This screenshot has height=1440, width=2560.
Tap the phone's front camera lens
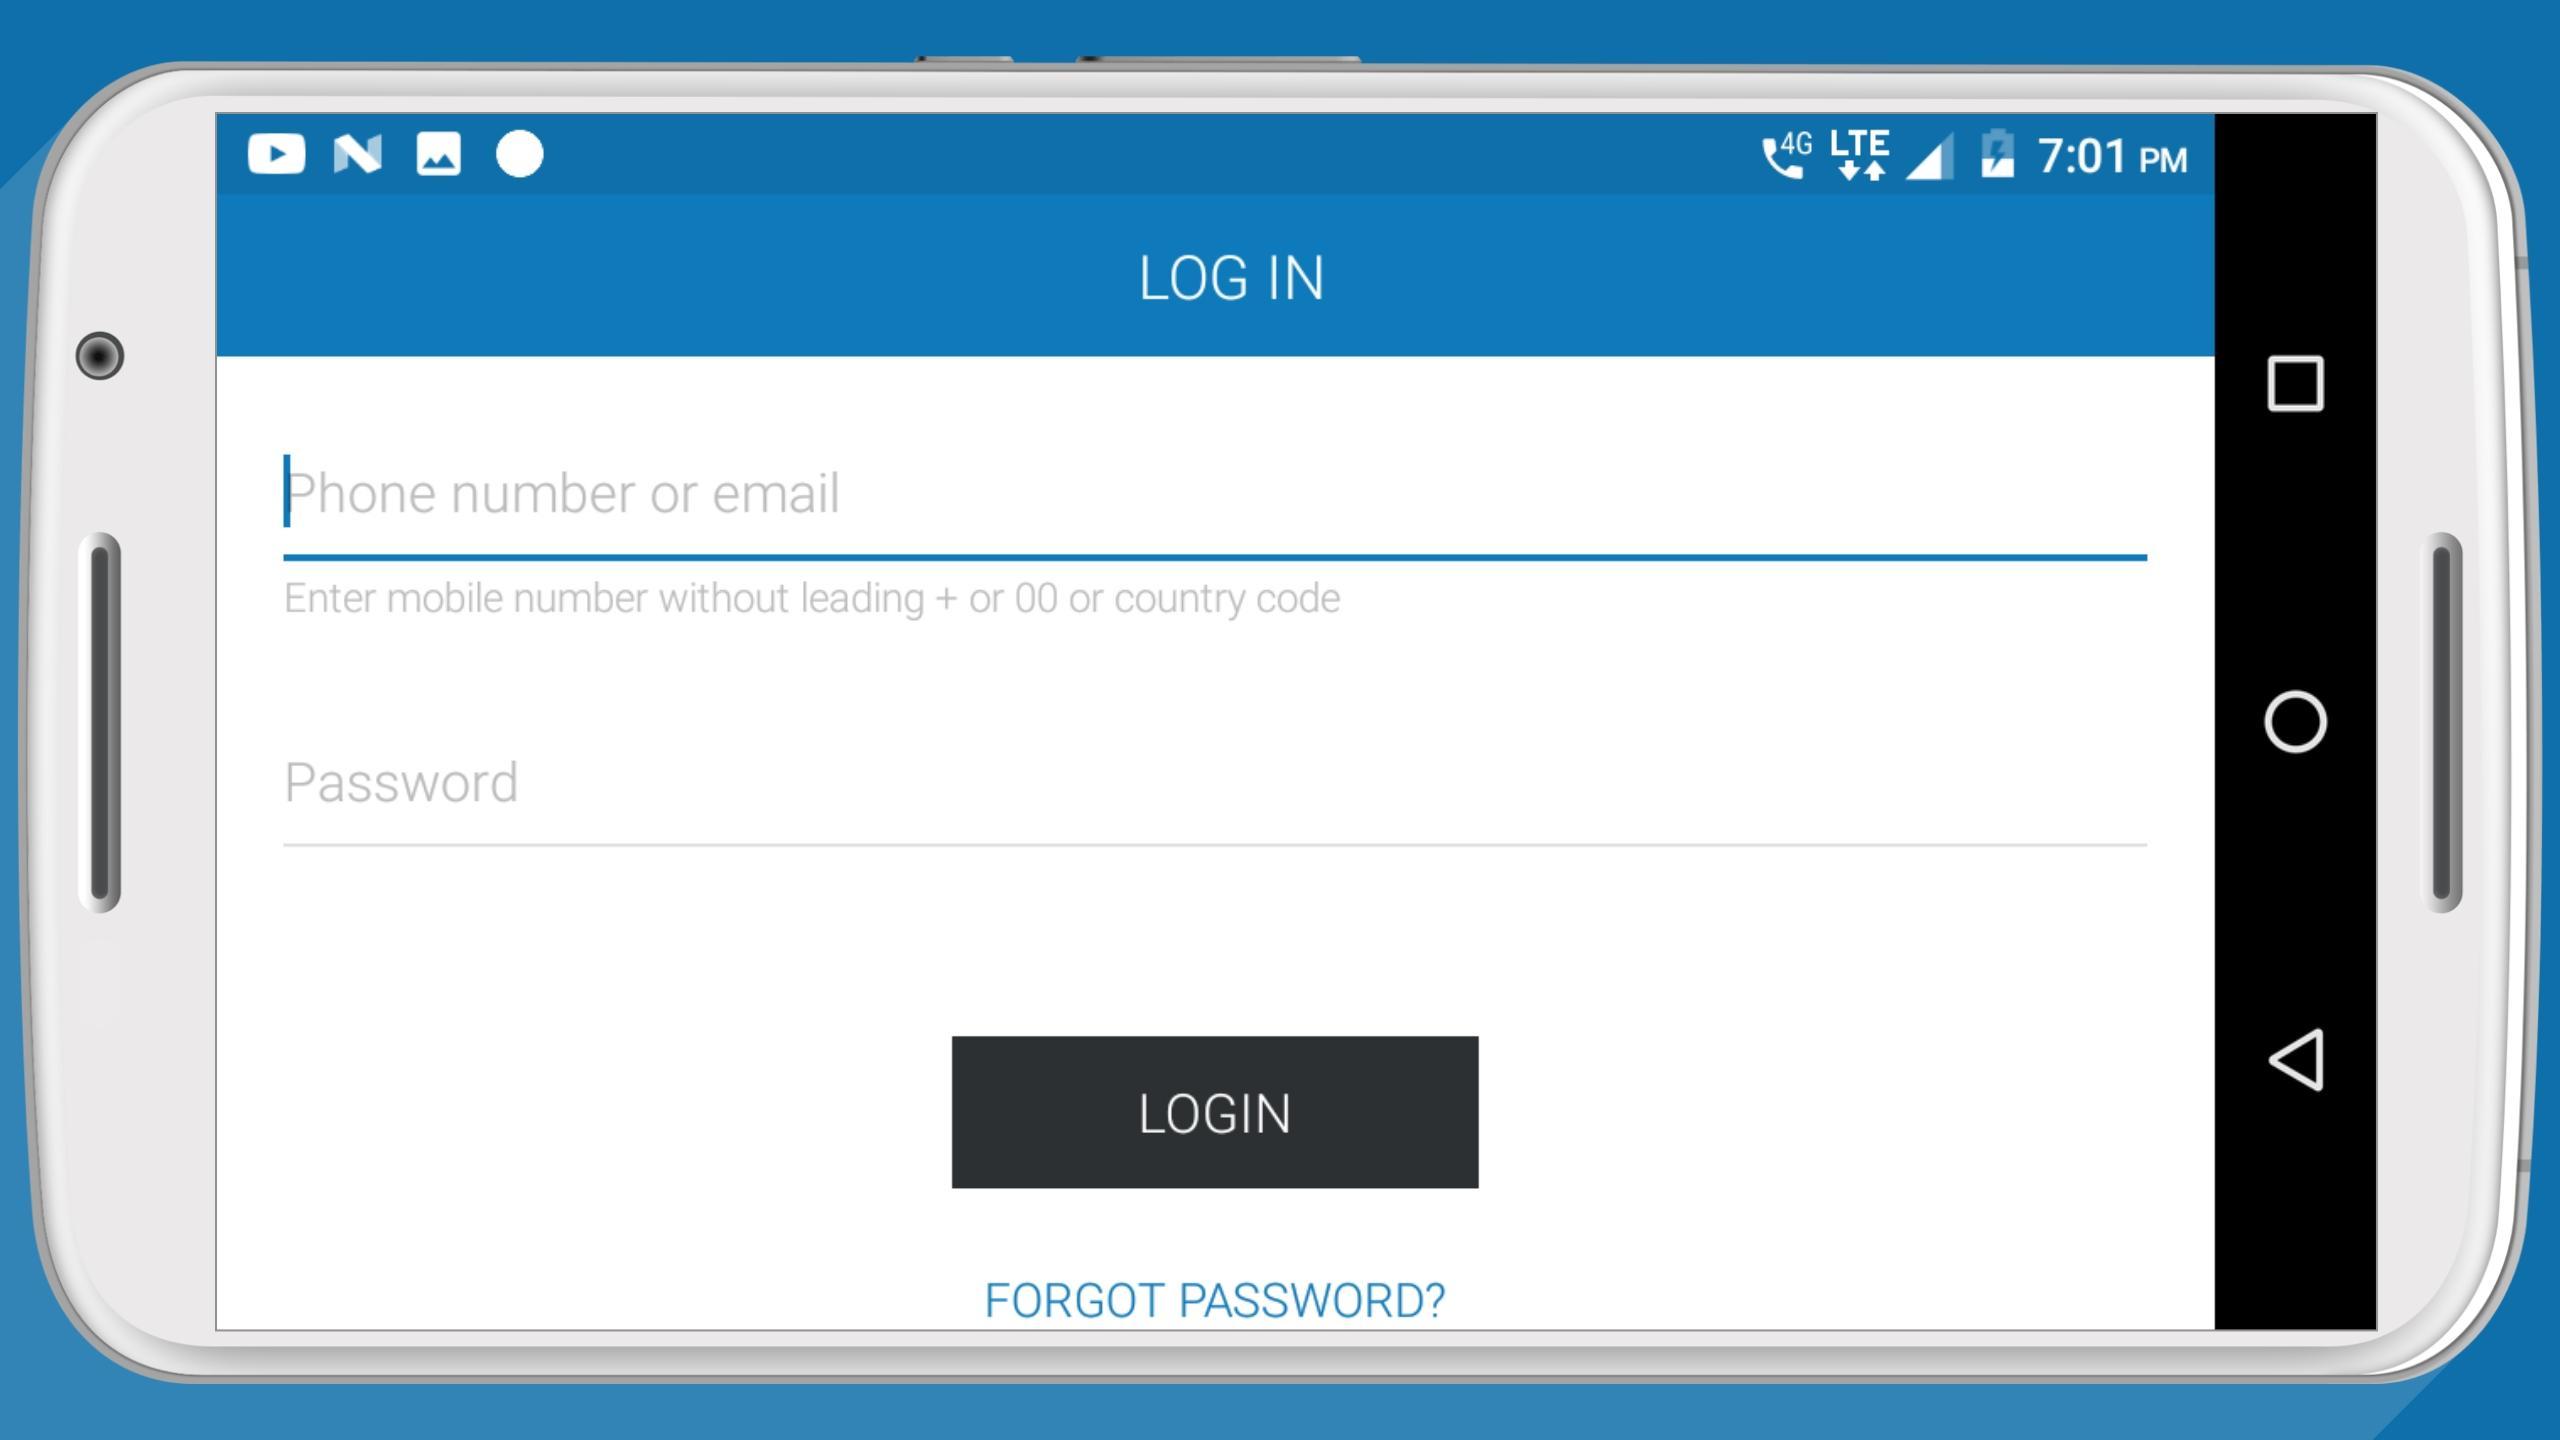(x=100, y=356)
